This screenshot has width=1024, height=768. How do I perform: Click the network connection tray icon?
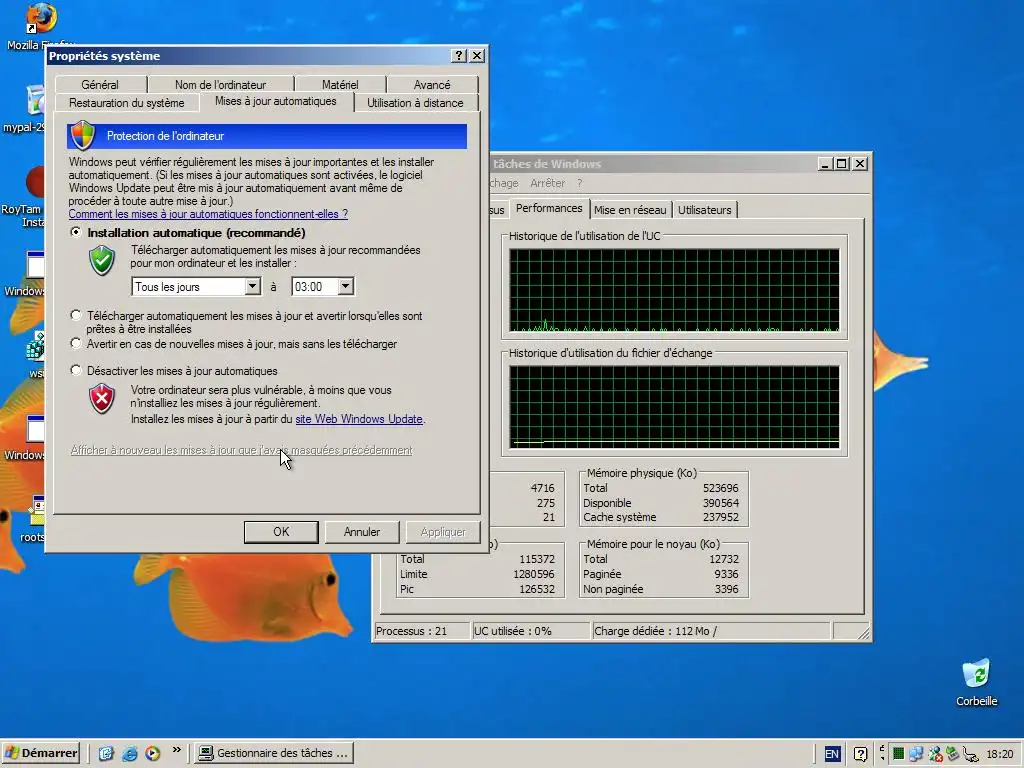coord(916,754)
